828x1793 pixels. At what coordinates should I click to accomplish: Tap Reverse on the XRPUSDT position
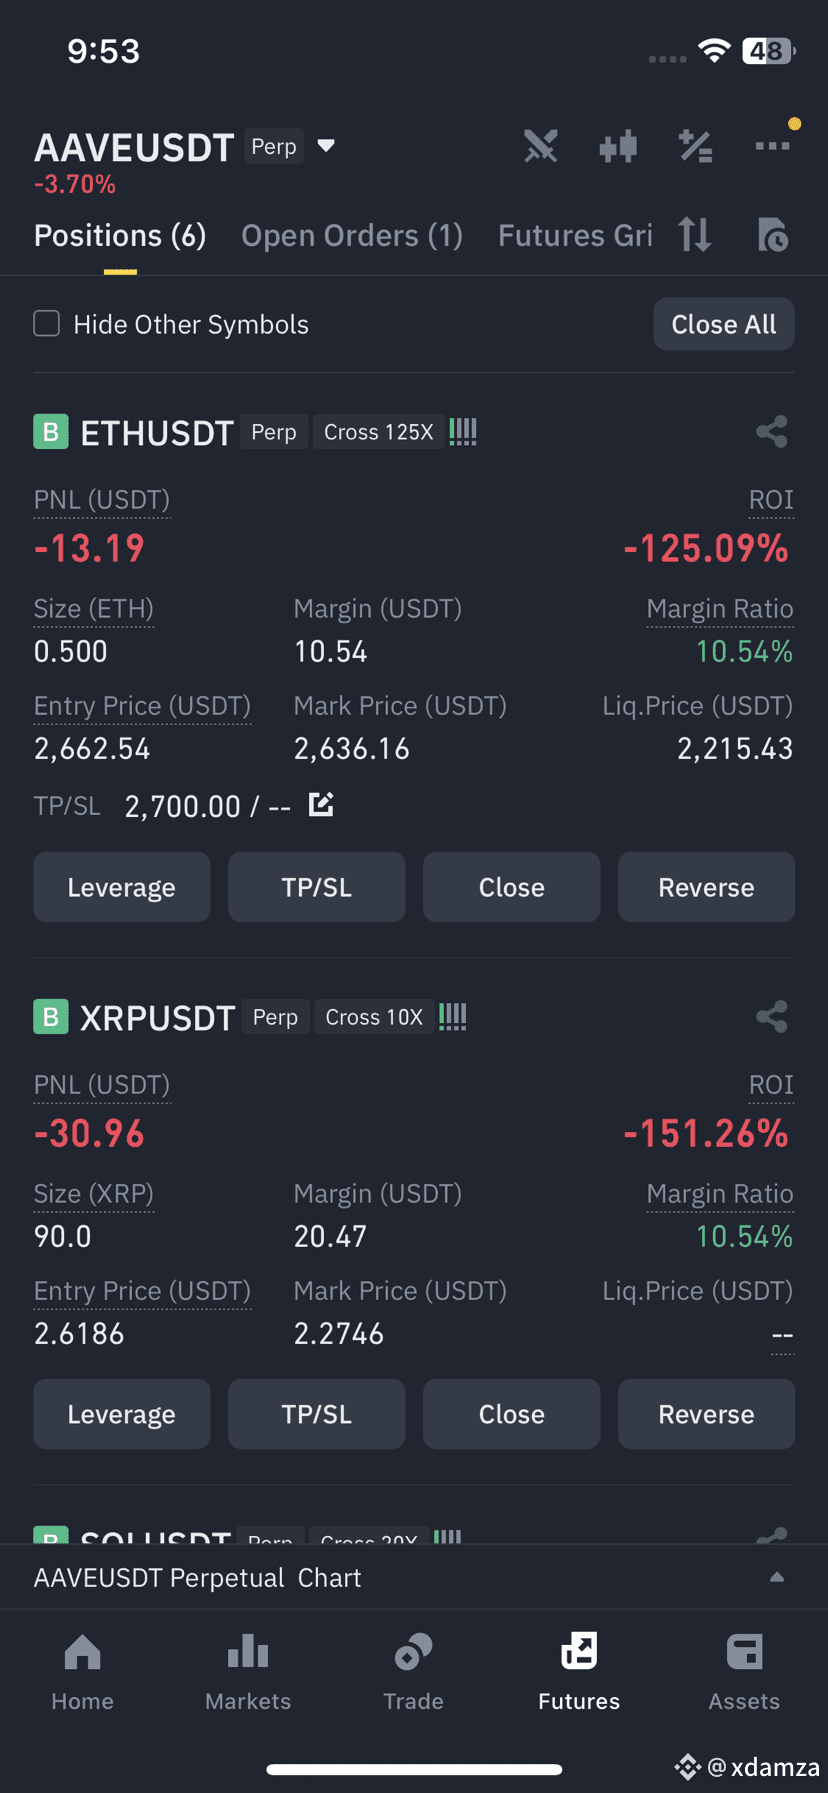tap(706, 1414)
